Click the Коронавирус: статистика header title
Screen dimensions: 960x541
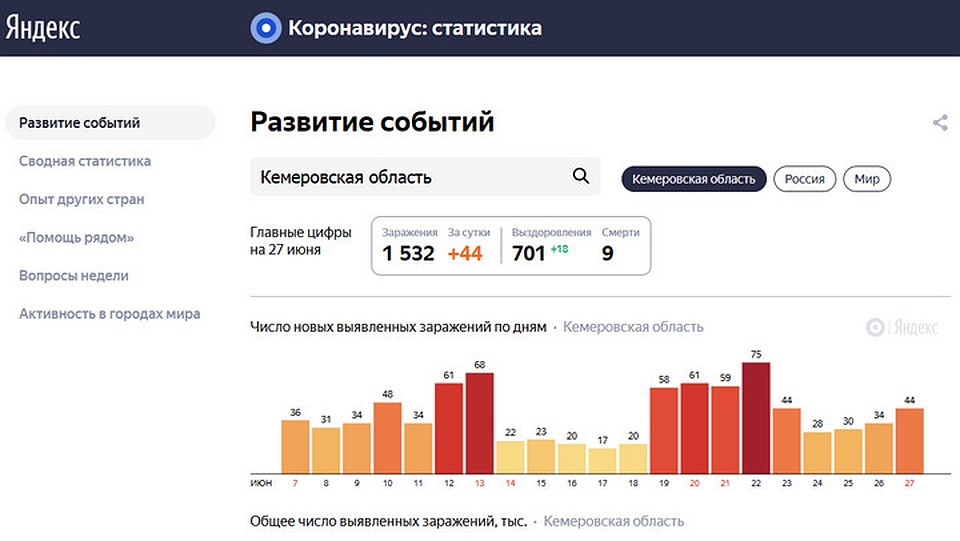pos(414,28)
